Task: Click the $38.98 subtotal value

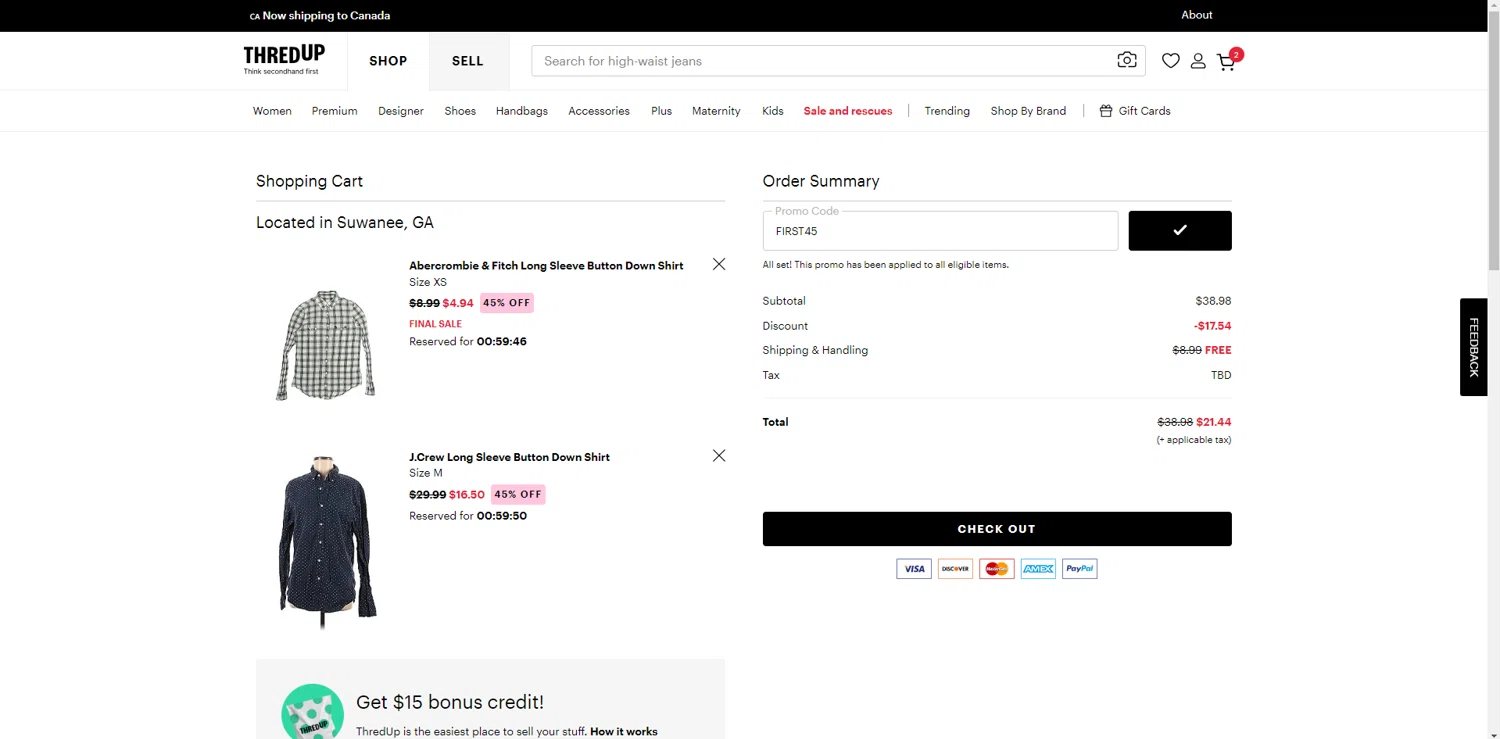Action: point(1214,301)
